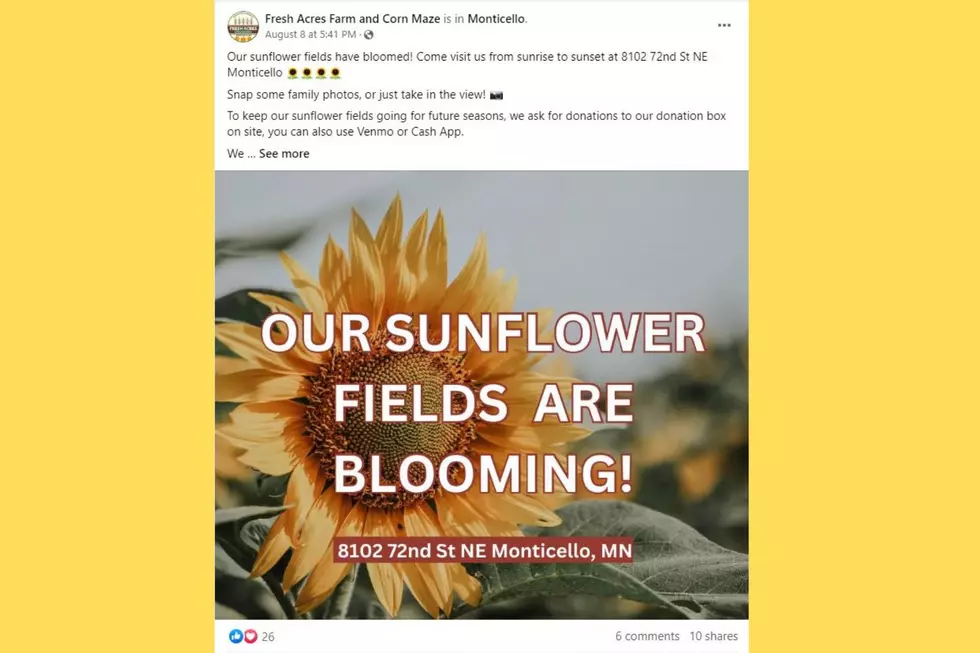Viewport: 980px width, 653px height.
Task: Click the August 8 at 5:41 PM timestamp
Action: pyautogui.click(x=311, y=35)
